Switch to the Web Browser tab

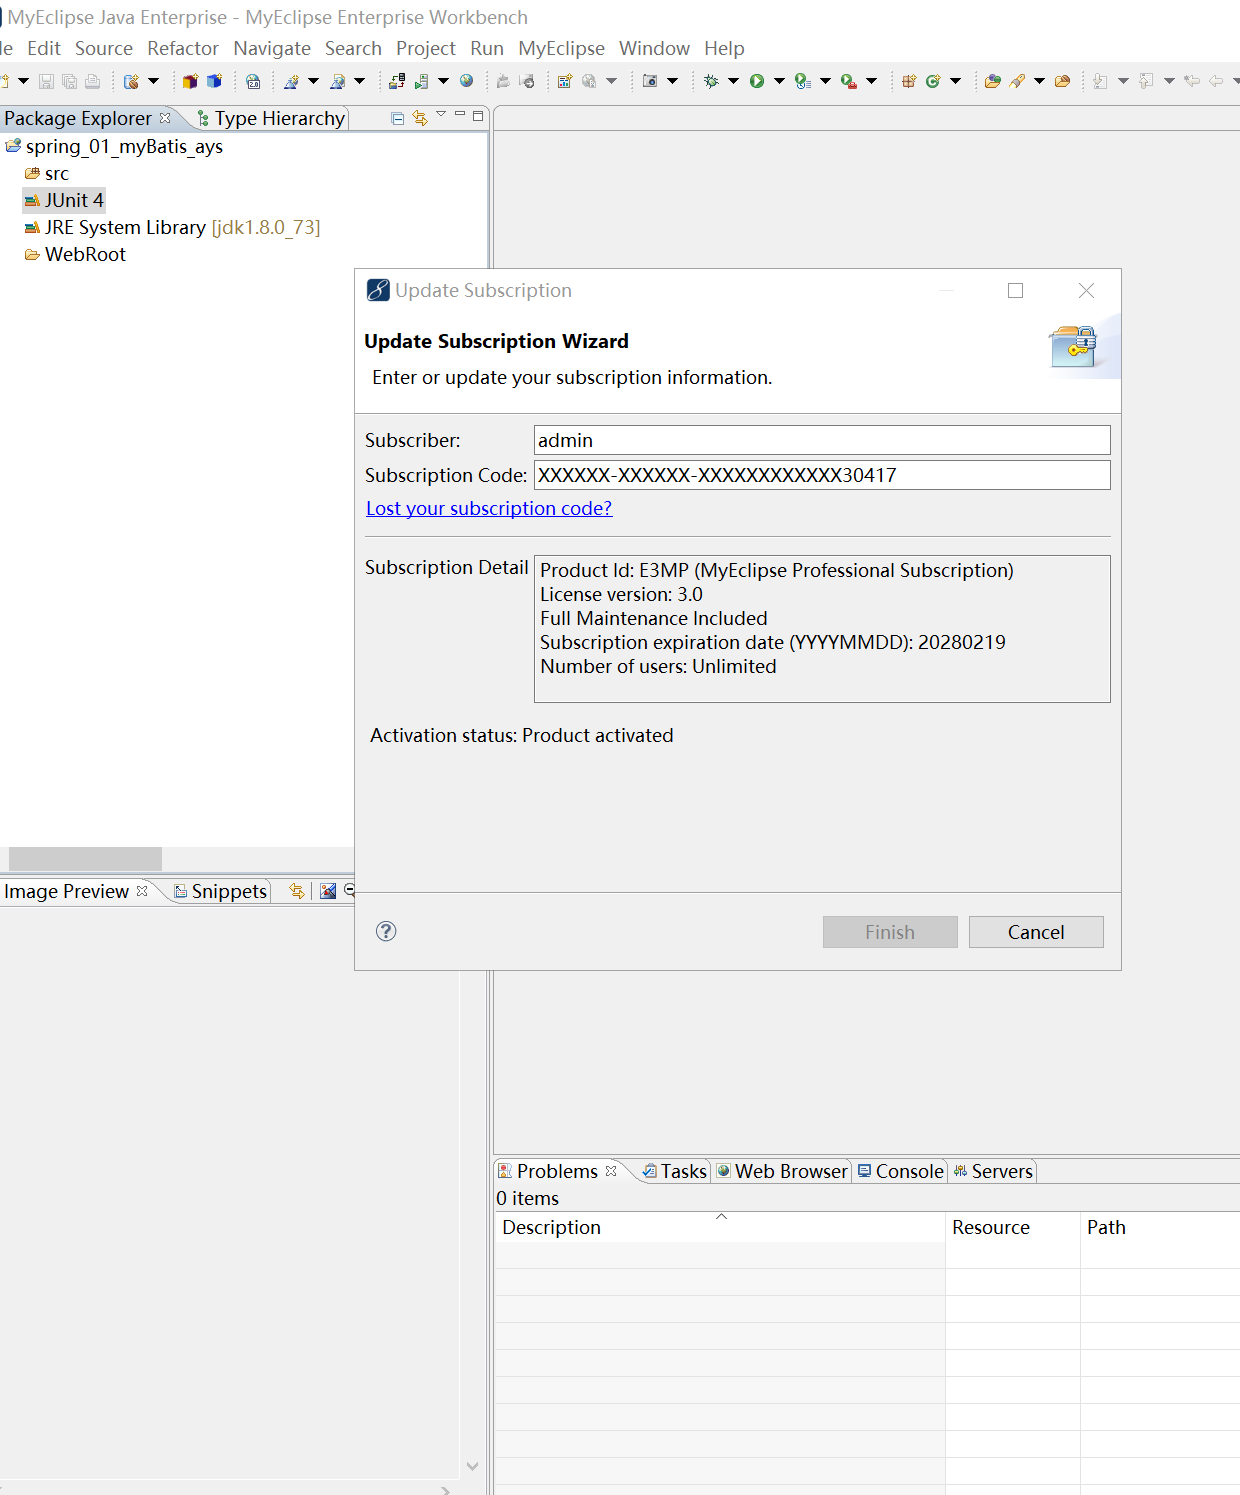pos(782,1171)
